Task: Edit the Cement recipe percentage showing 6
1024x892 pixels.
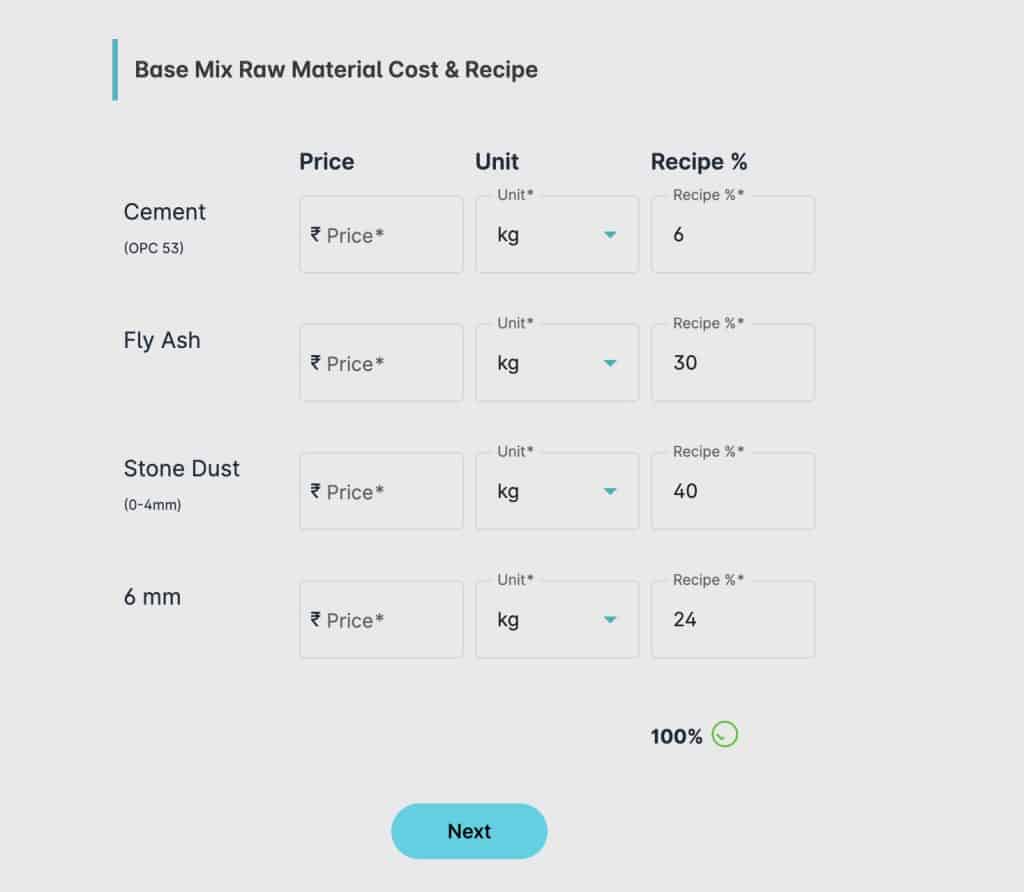Action: point(733,234)
